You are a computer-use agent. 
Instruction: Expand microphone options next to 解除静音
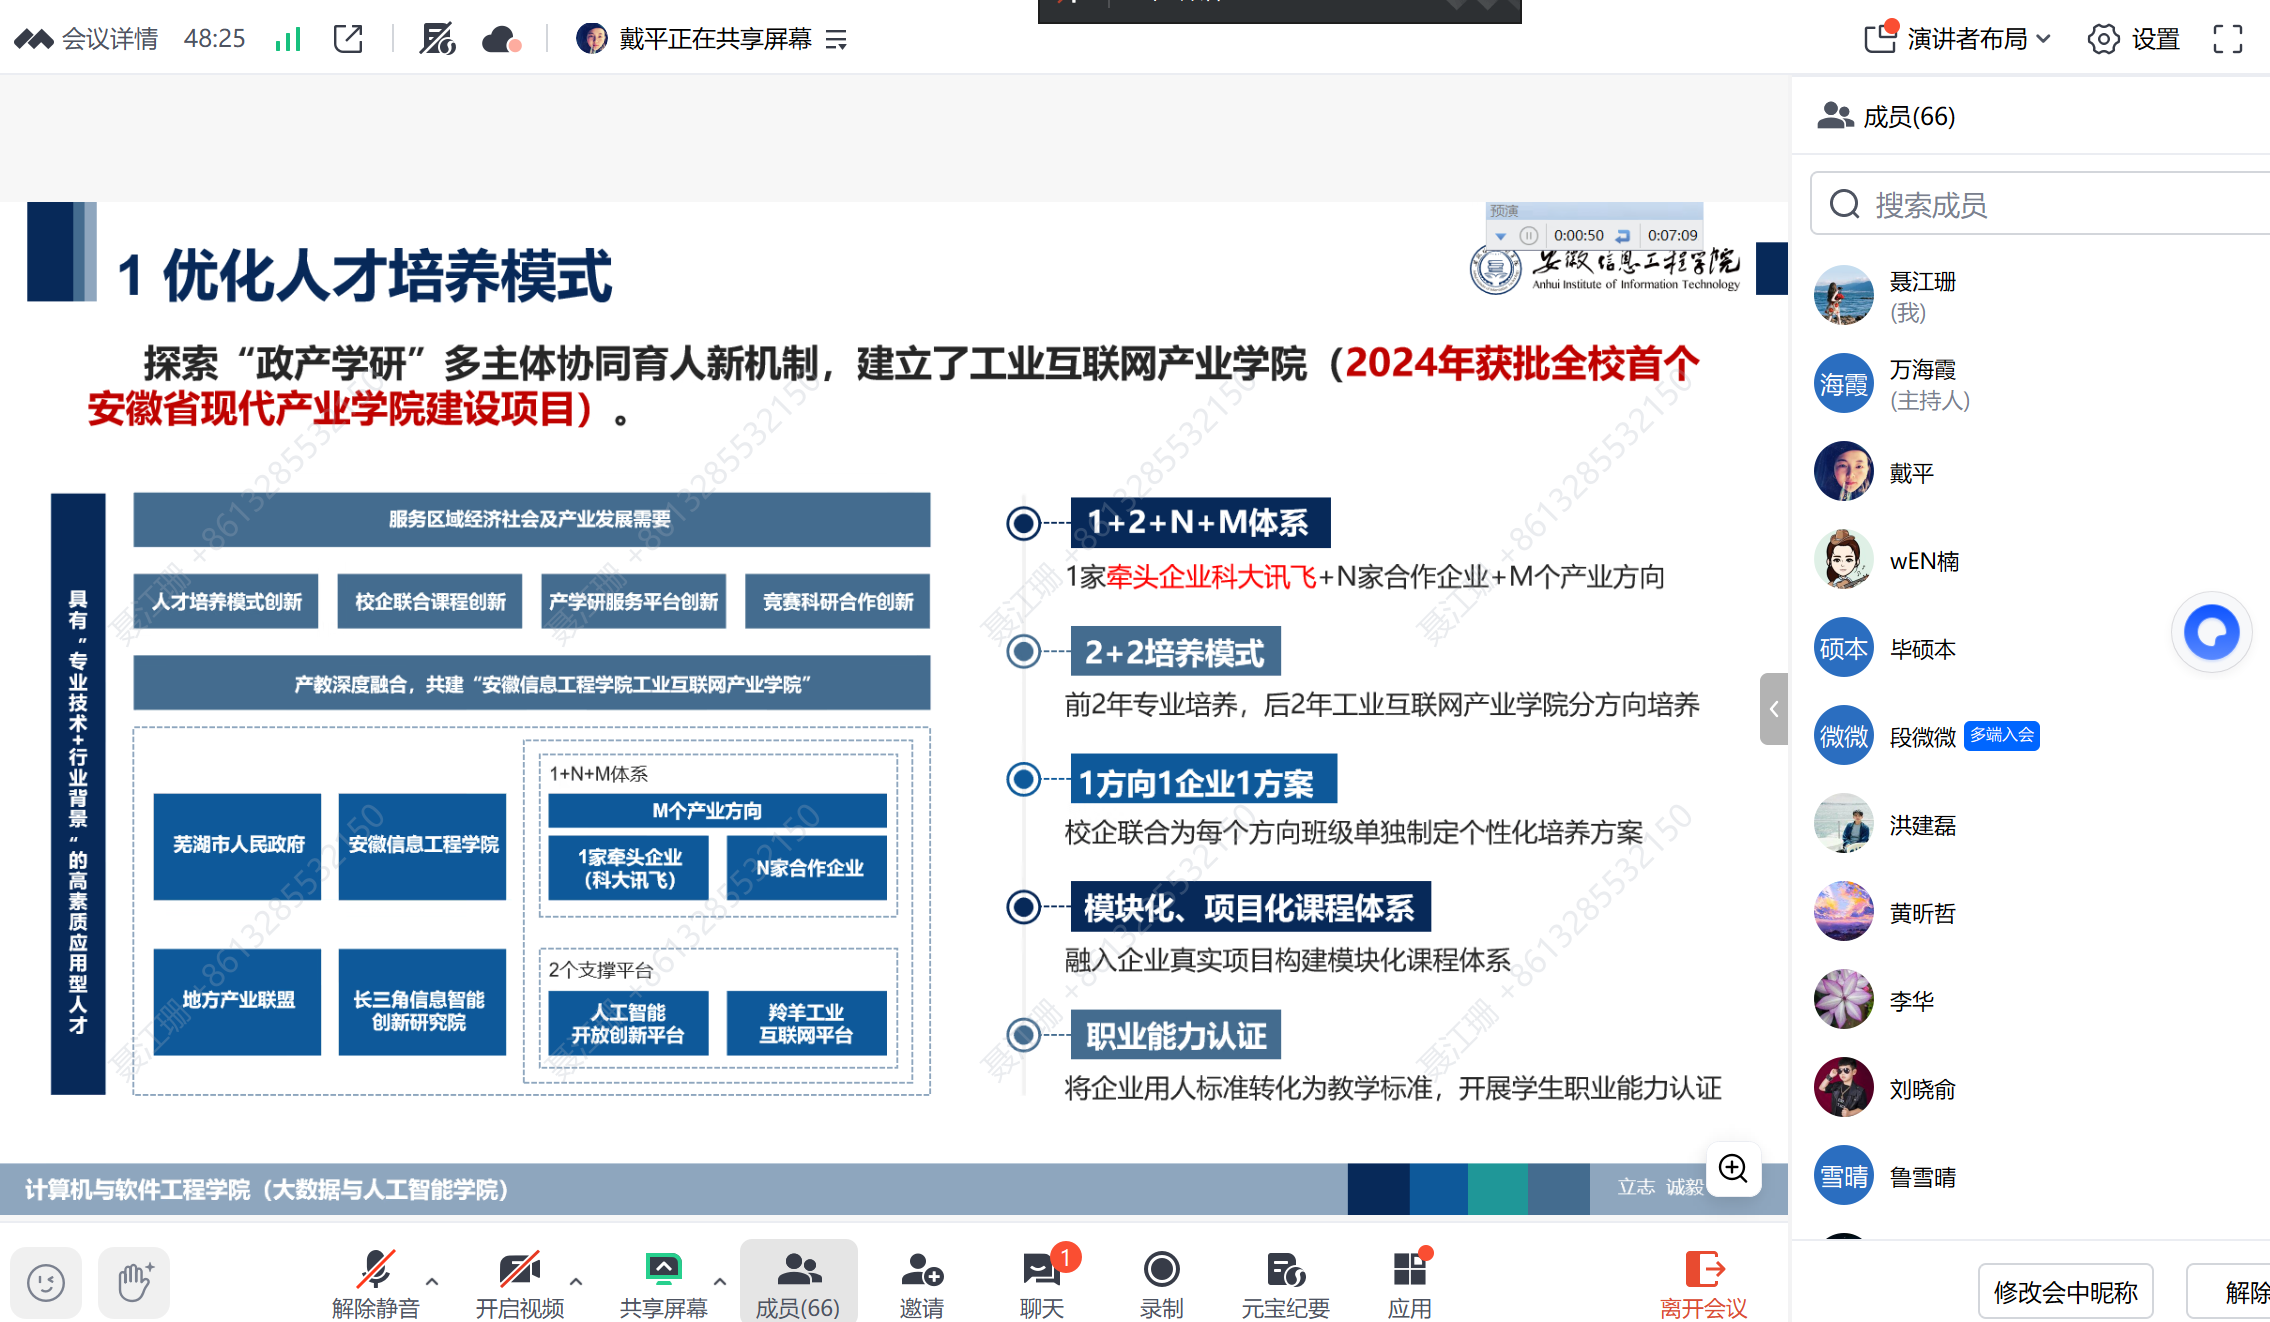(x=431, y=1283)
